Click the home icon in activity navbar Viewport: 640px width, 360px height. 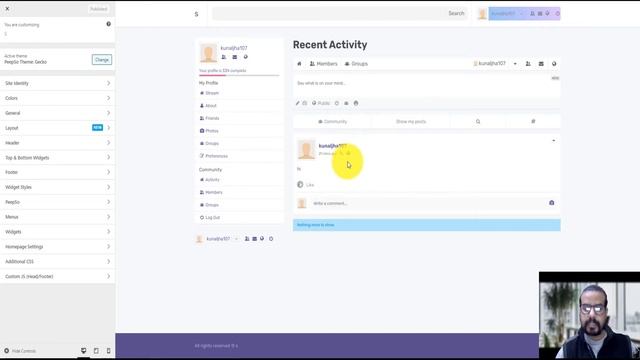click(x=299, y=64)
